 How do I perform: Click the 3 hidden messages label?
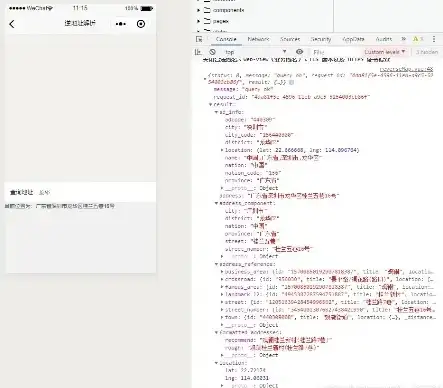(x=427, y=52)
